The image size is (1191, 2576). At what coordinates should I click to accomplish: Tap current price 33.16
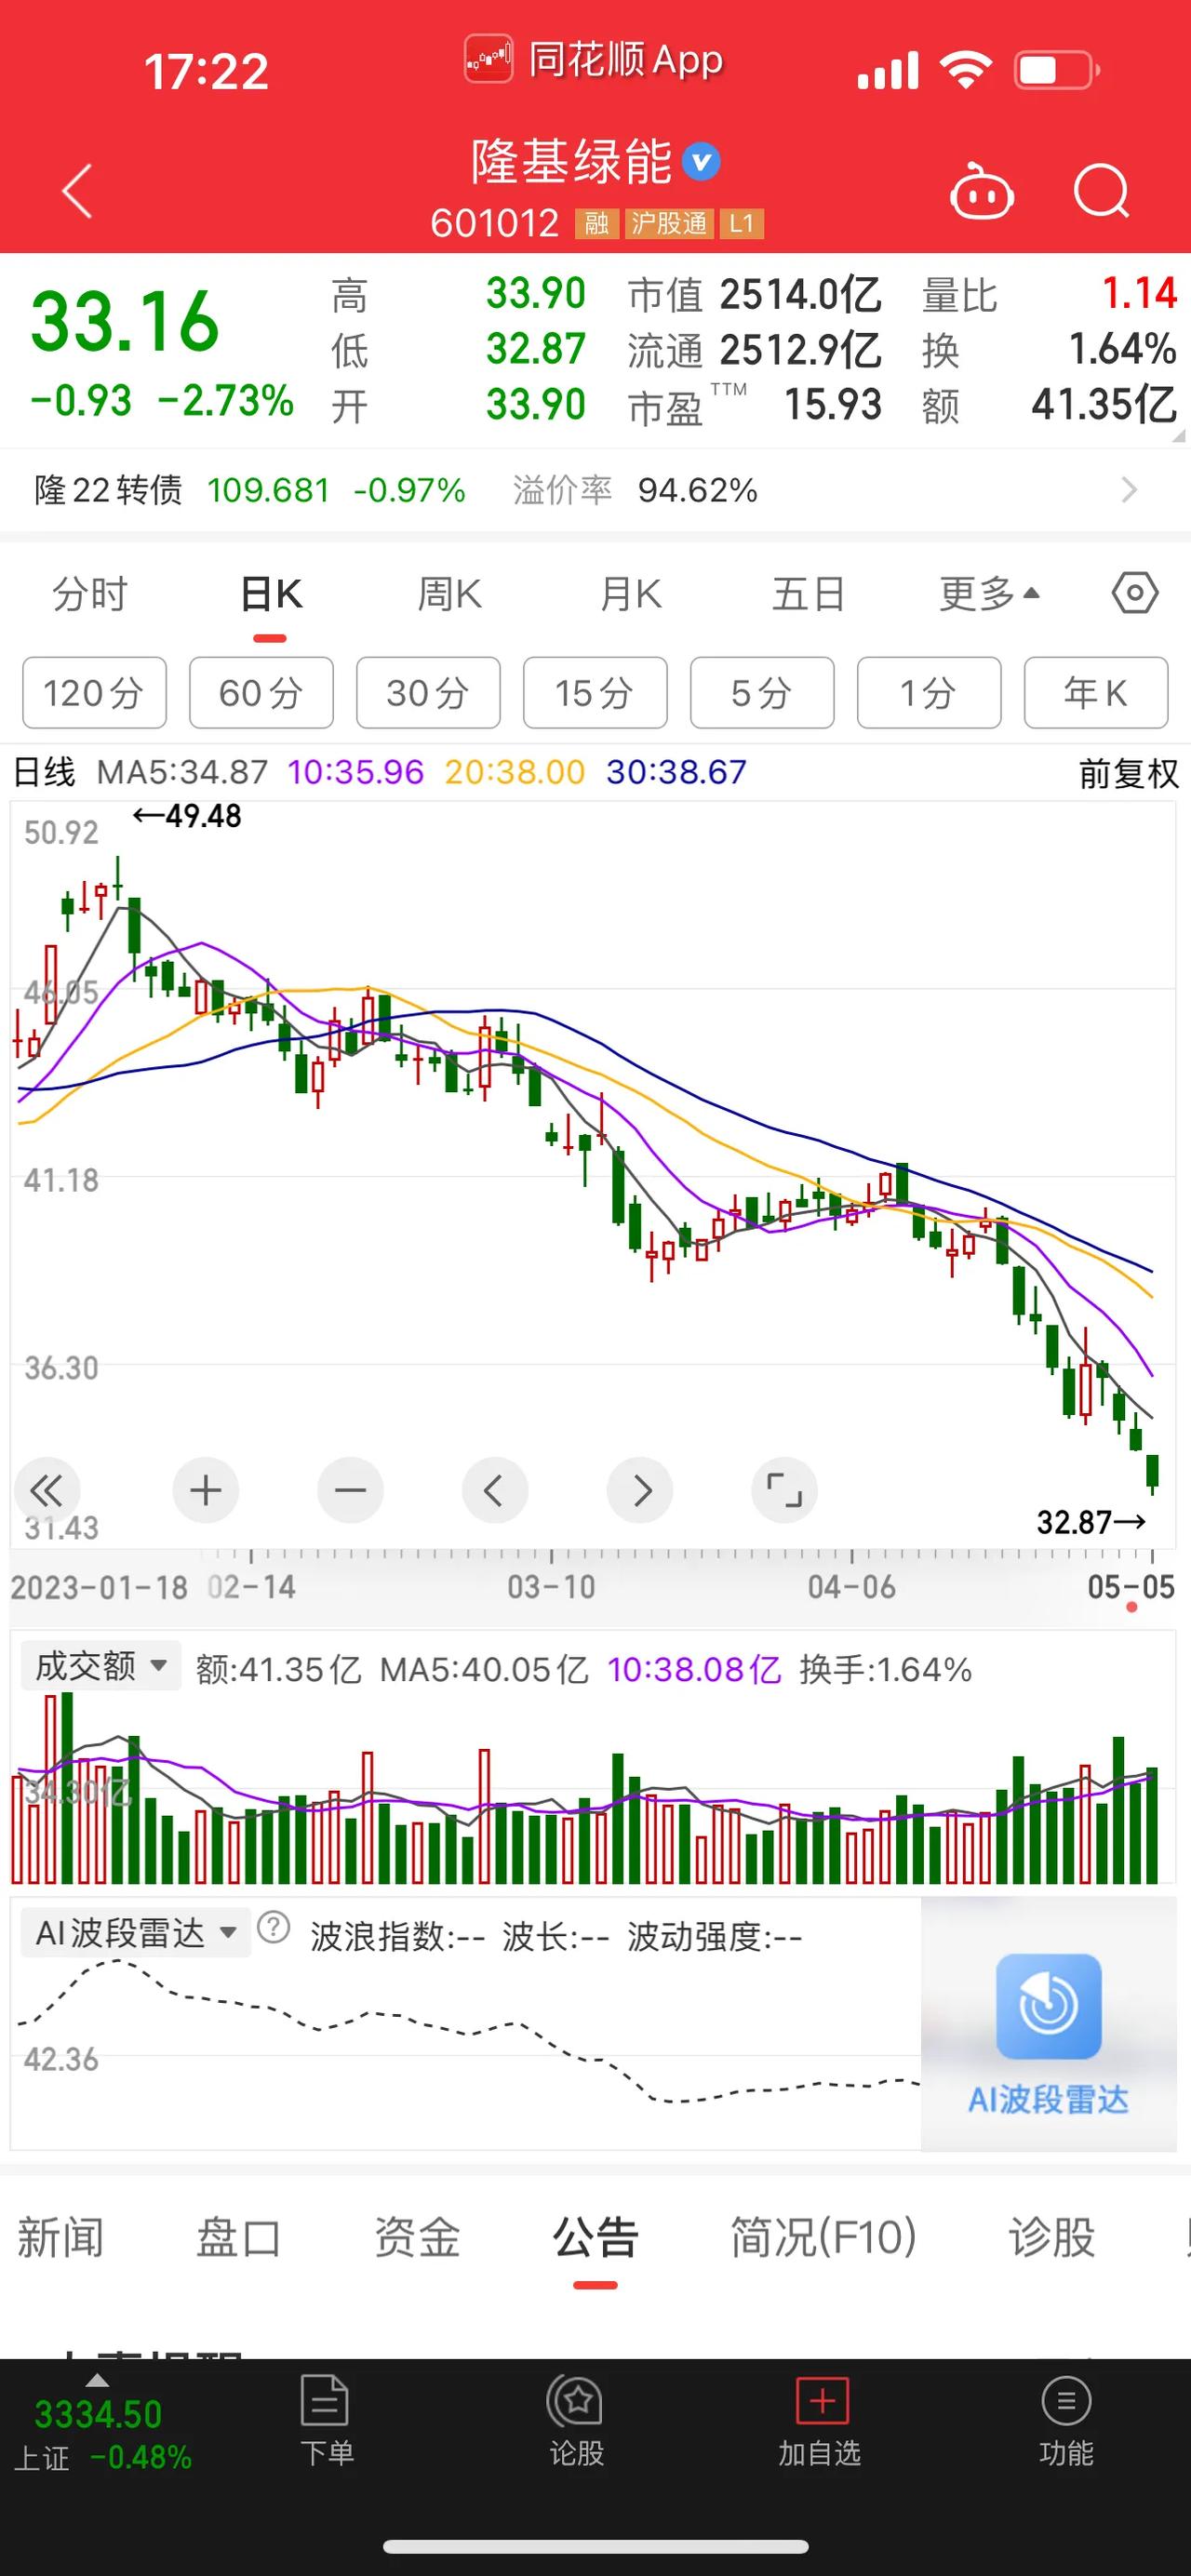tap(125, 321)
